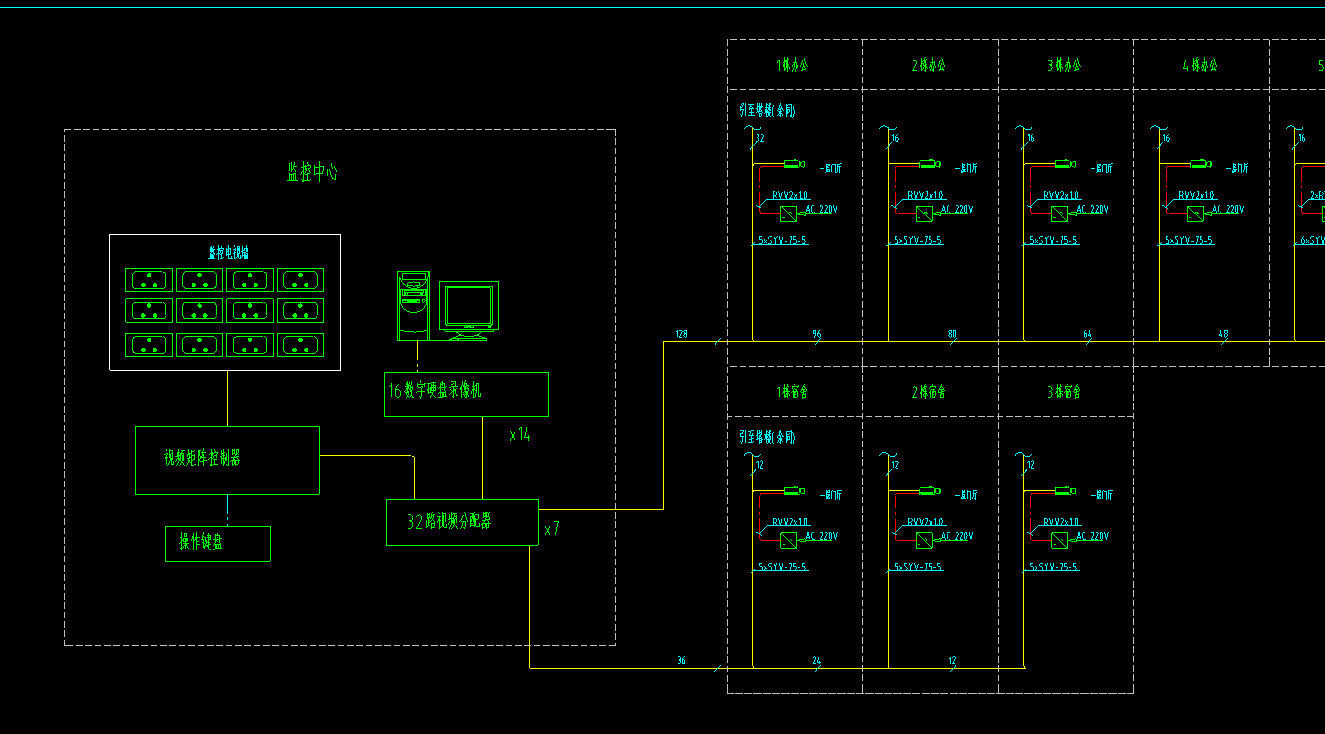Screen dimensions: 1325x734
Task: Select the 3栋宿舍 column header
Action: click(1064, 392)
